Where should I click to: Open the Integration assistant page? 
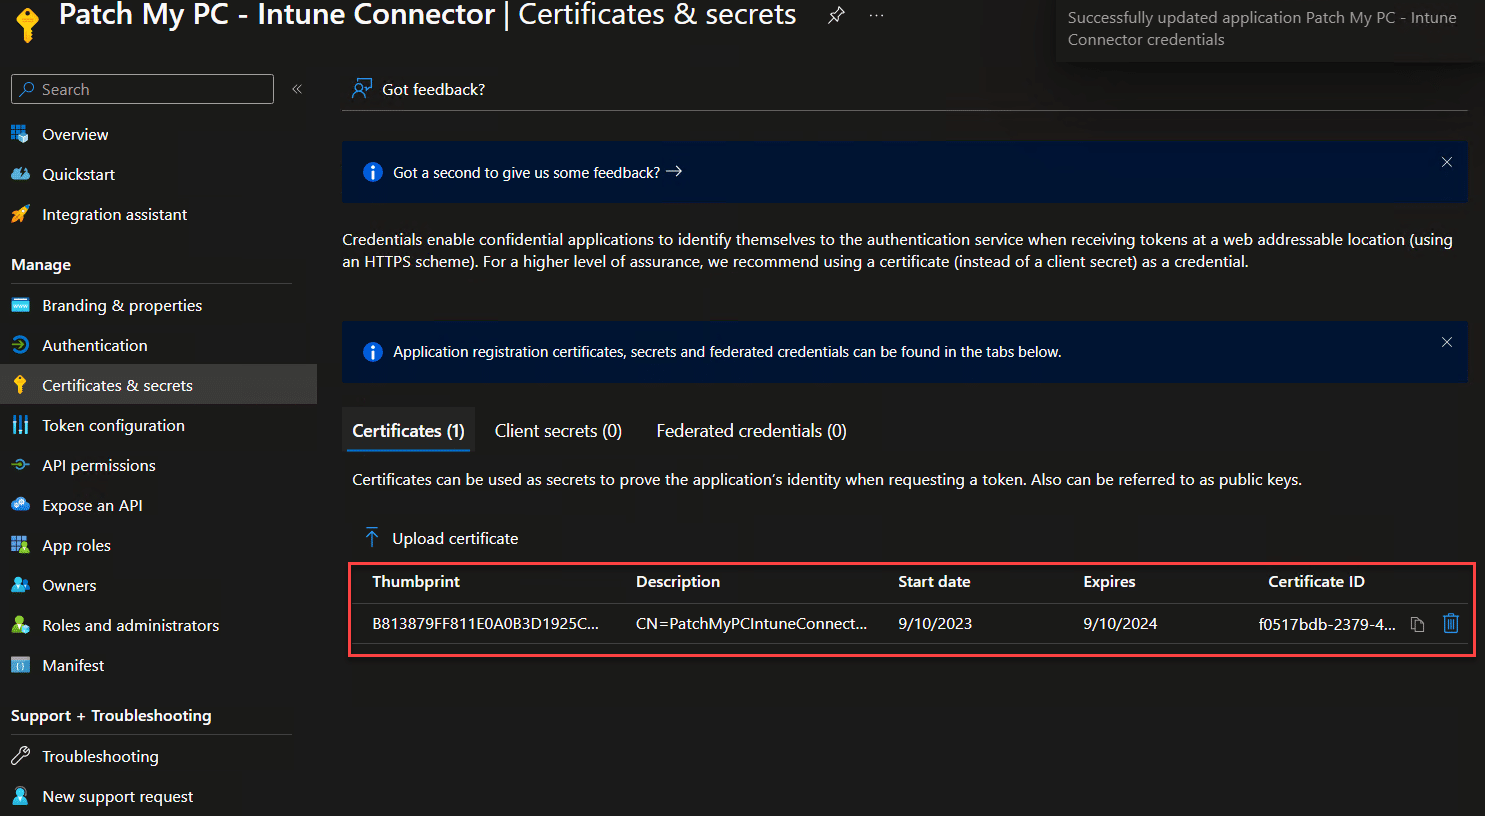[114, 214]
